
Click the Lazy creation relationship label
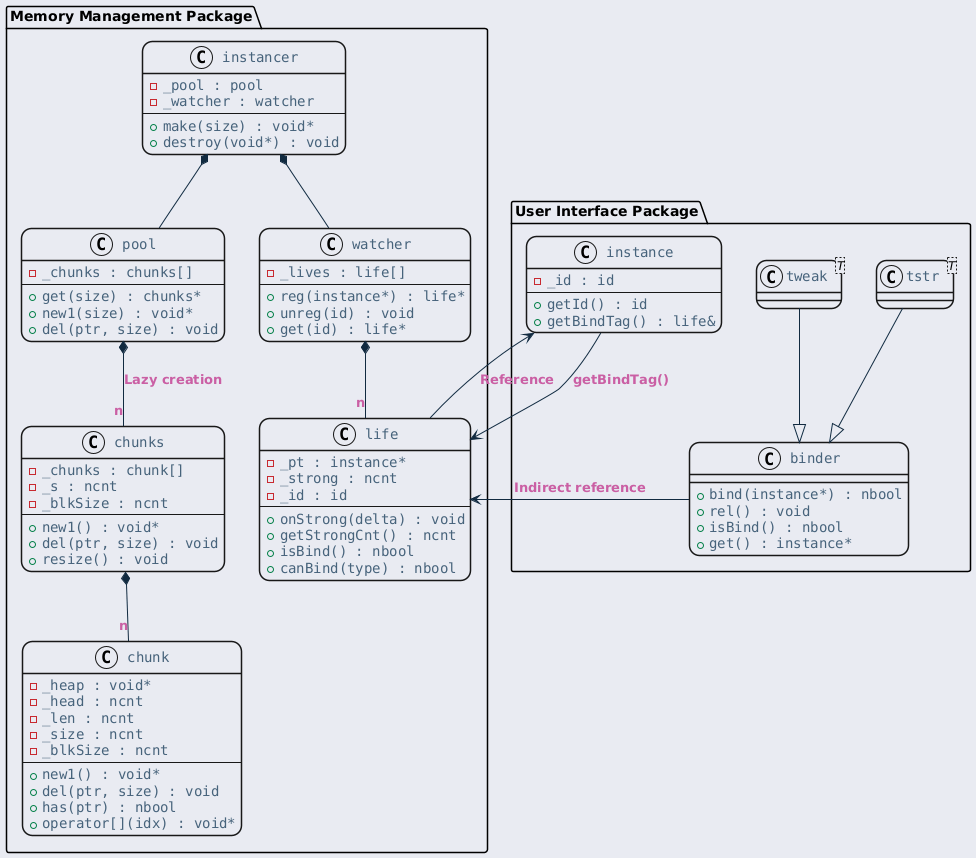[x=173, y=379]
